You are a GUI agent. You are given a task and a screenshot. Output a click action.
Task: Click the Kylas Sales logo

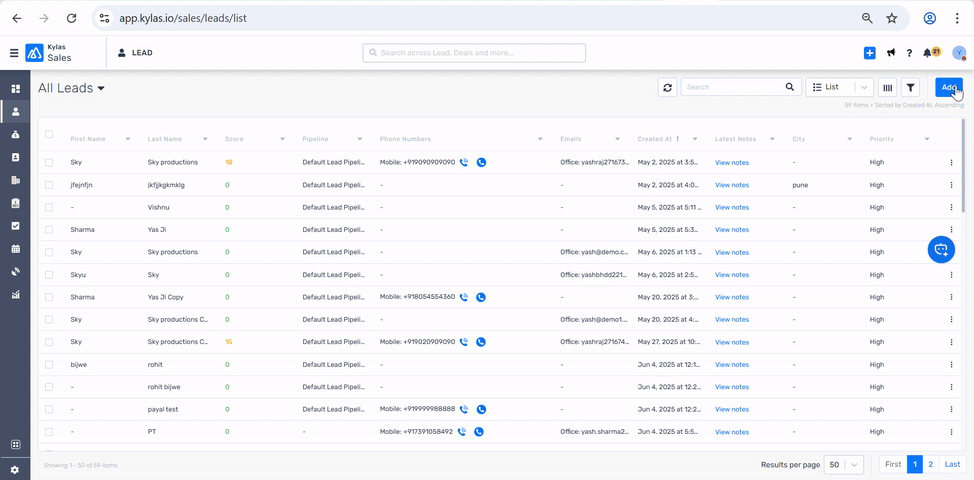tap(48, 53)
